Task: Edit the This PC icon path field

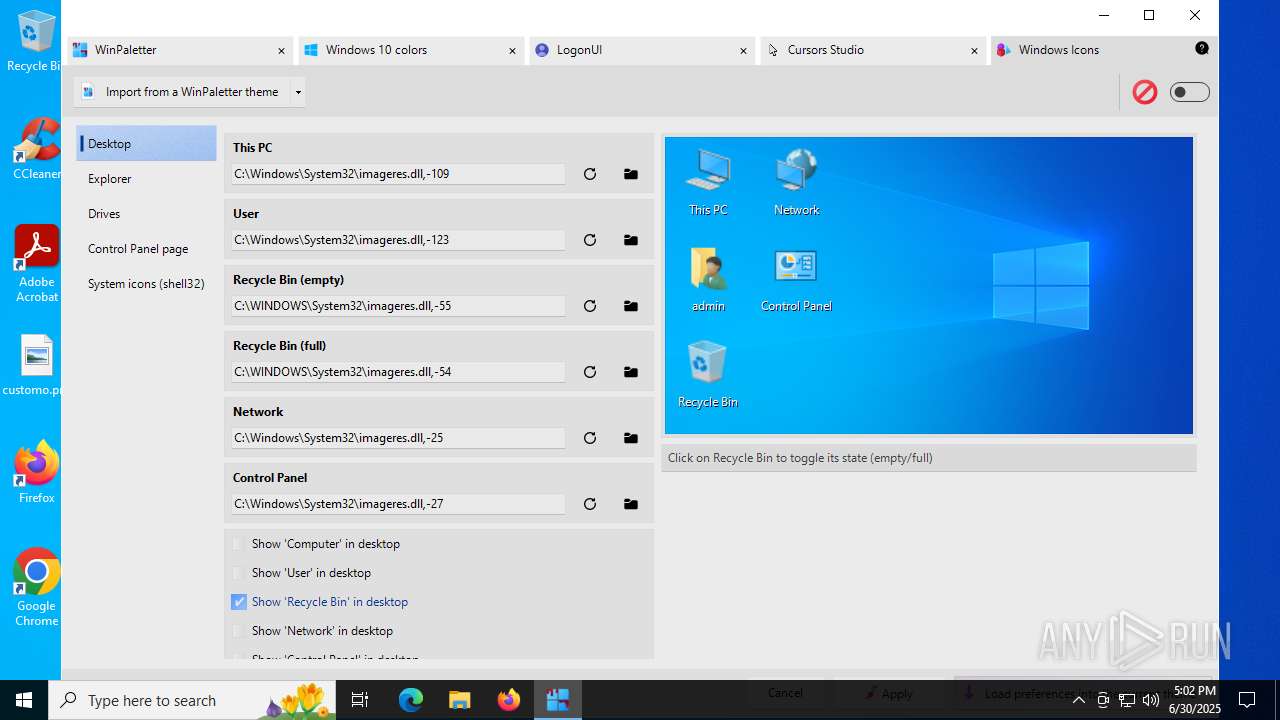Action: tap(398, 174)
